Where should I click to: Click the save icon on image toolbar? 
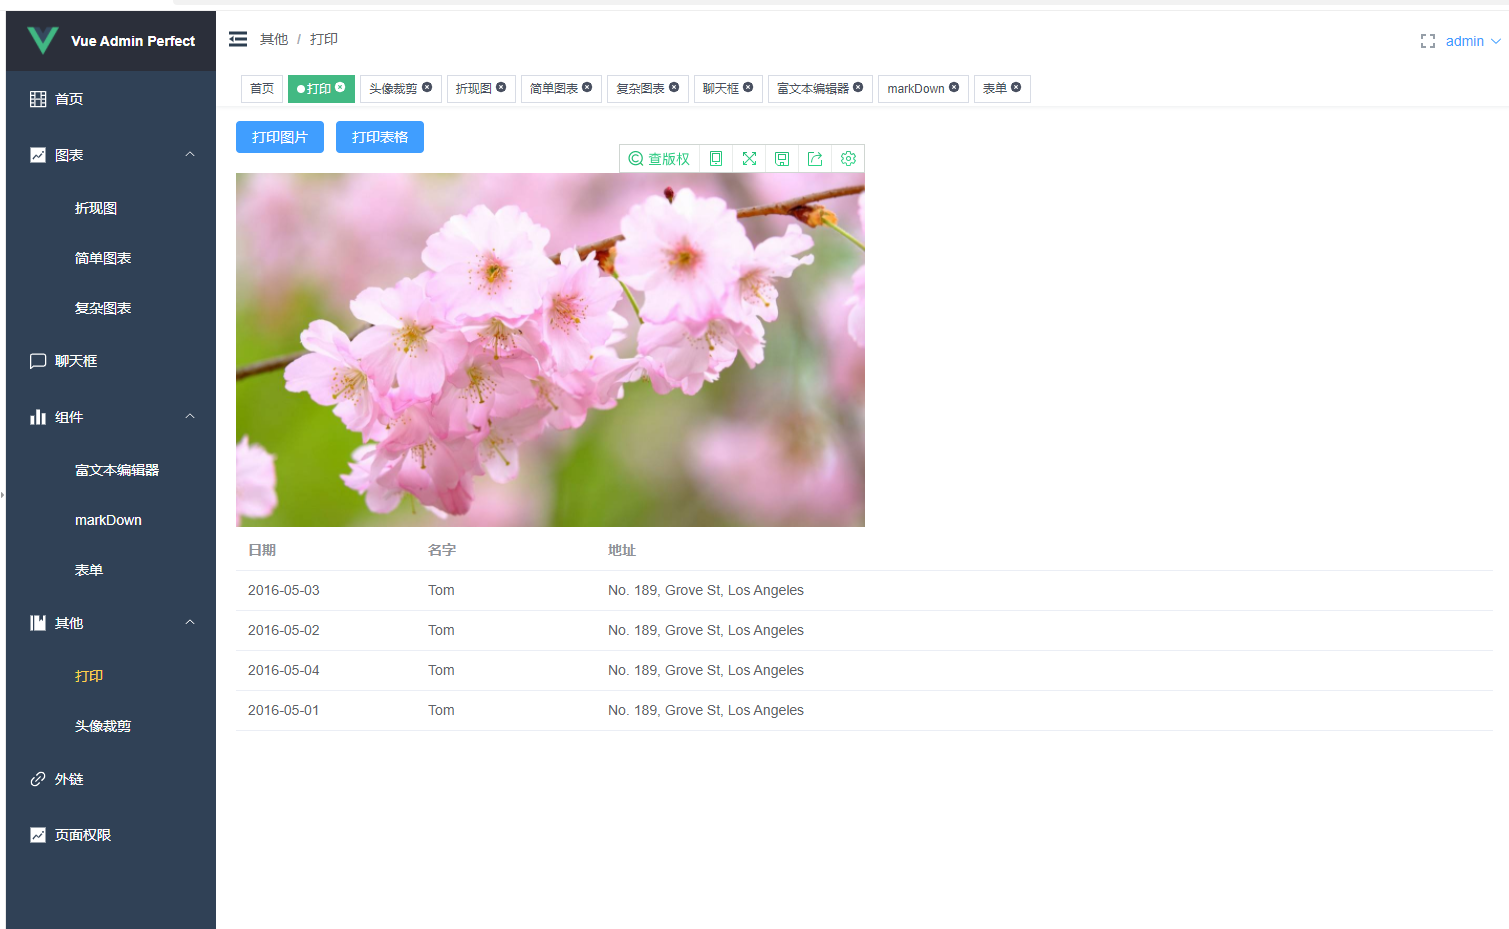pos(782,159)
